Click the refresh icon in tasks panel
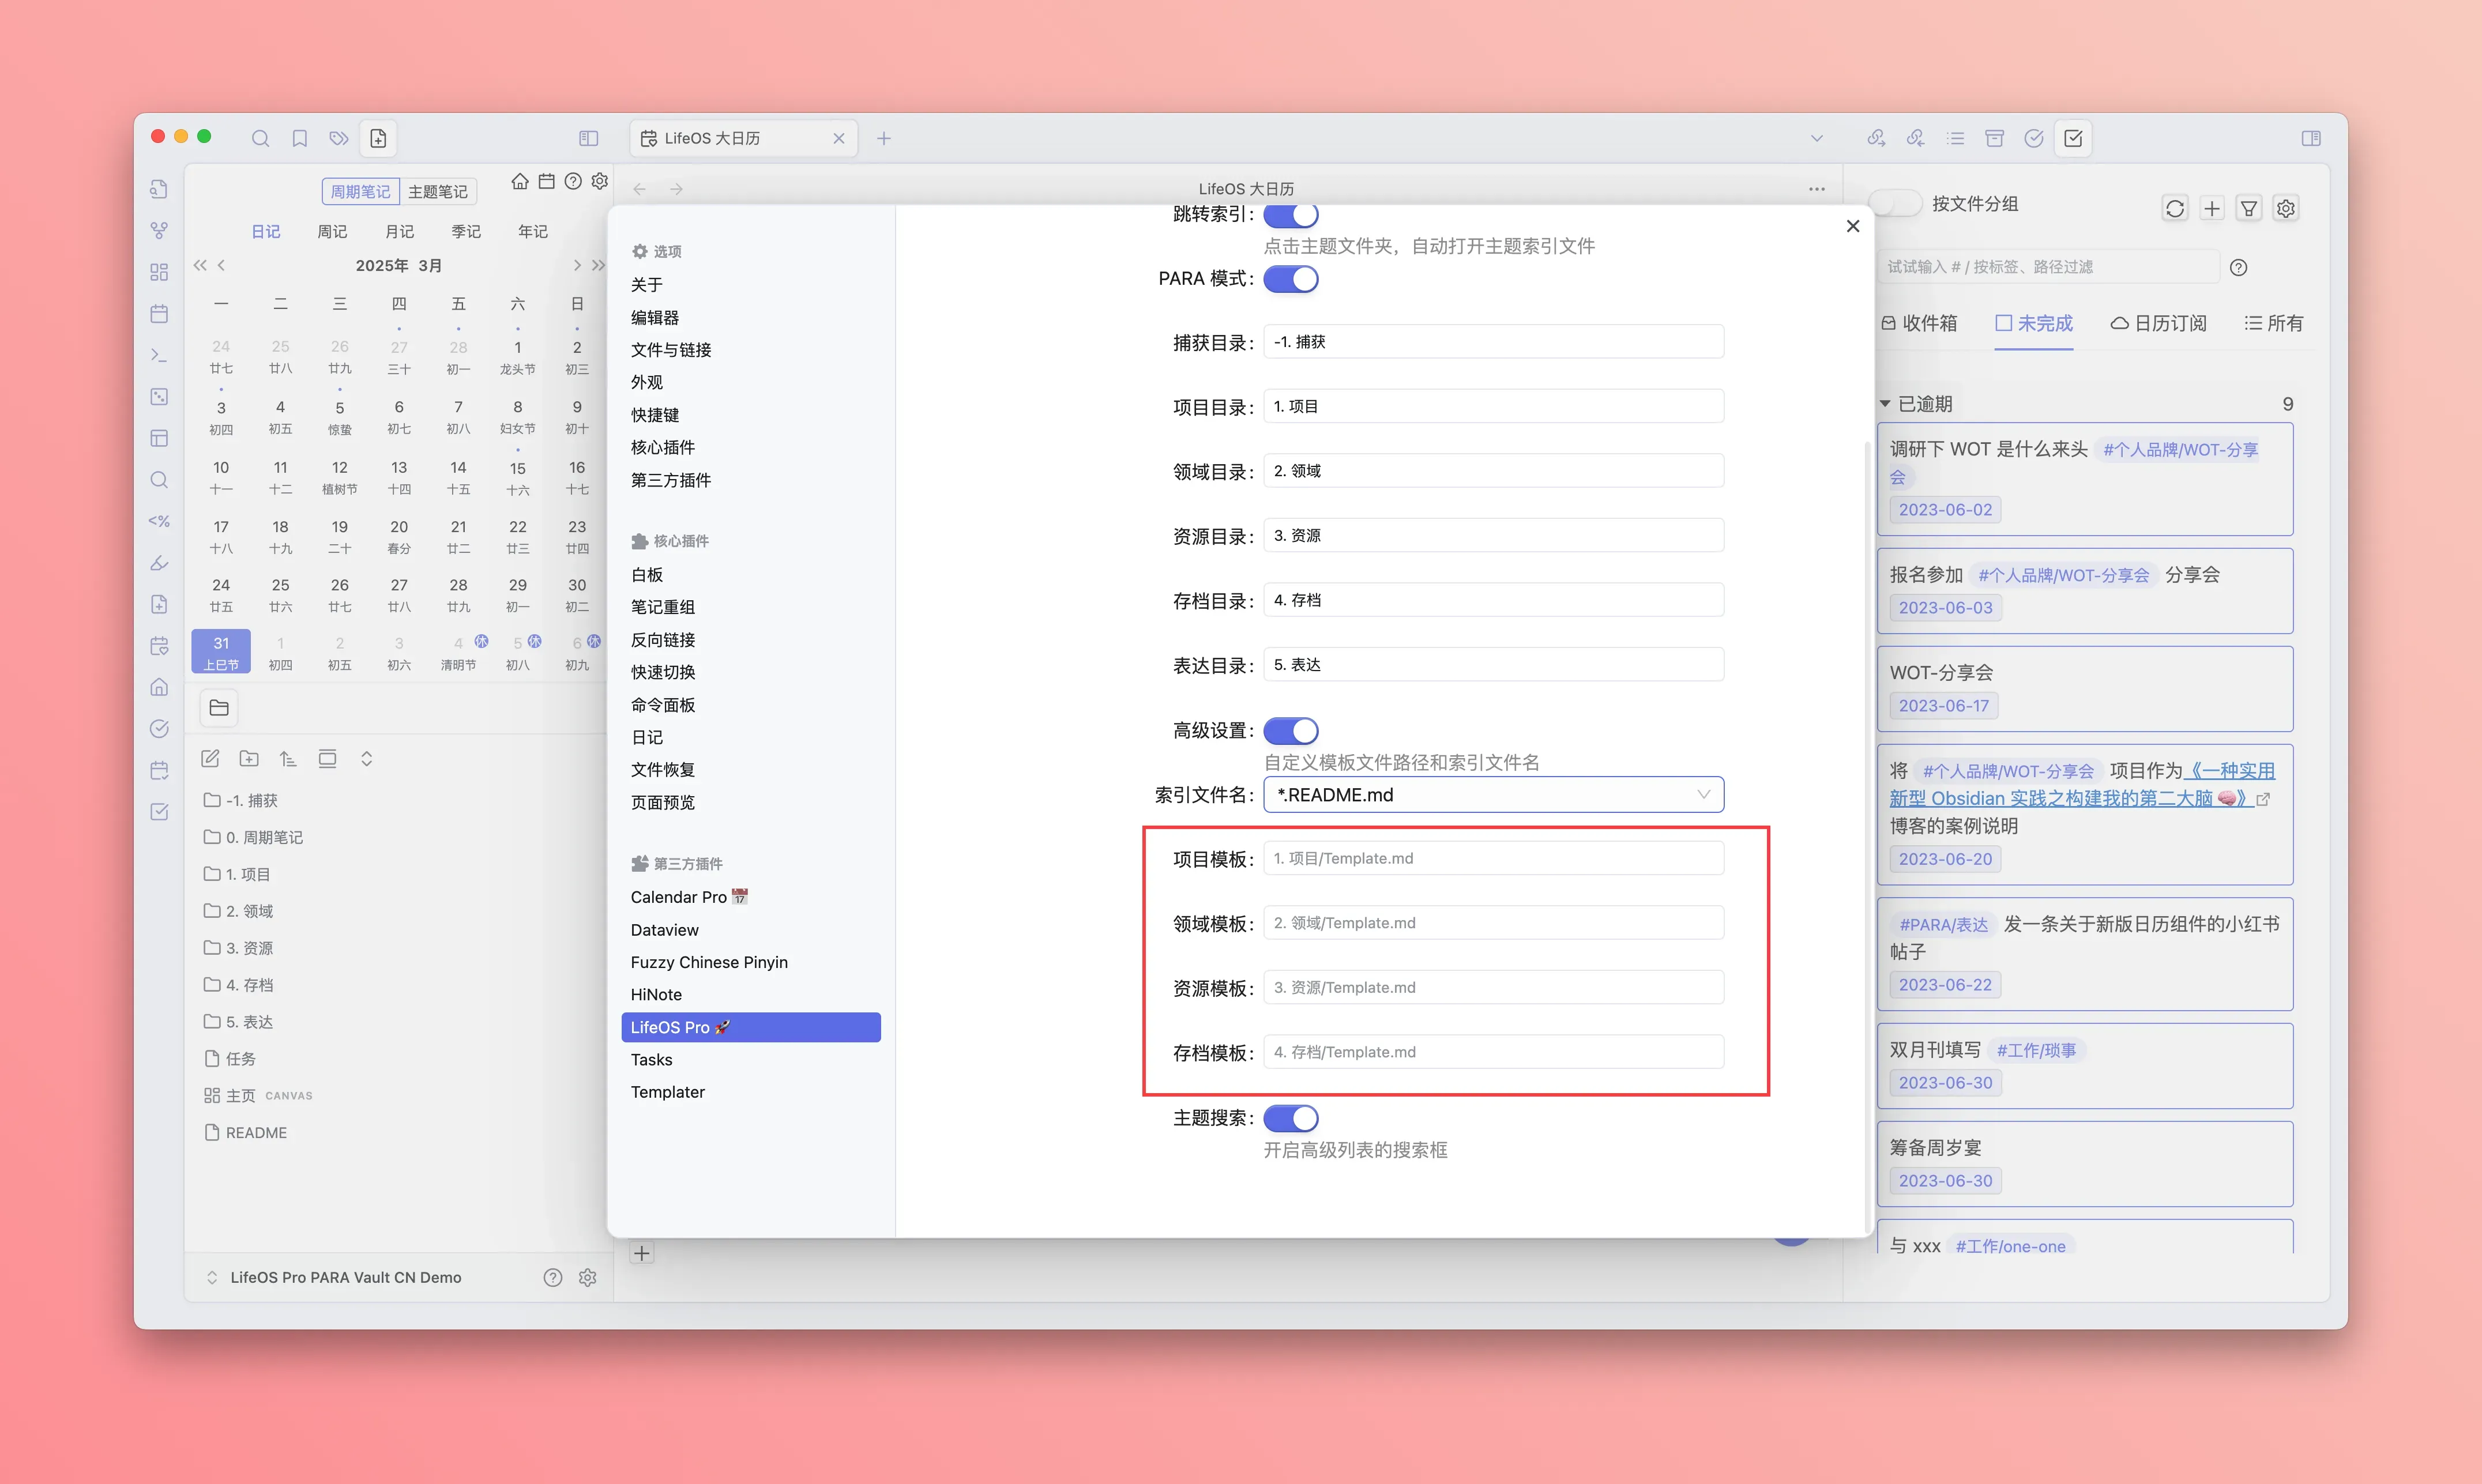This screenshot has height=1484, width=2482. pos(2174,208)
